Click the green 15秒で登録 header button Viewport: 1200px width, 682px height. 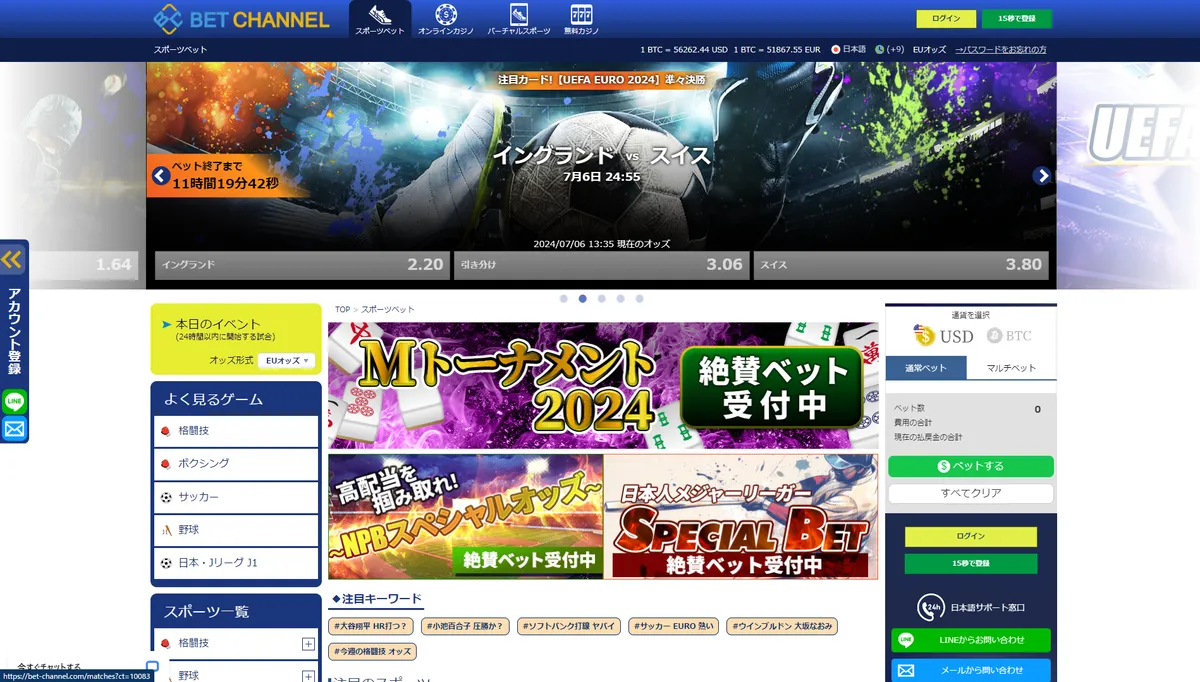(1017, 18)
